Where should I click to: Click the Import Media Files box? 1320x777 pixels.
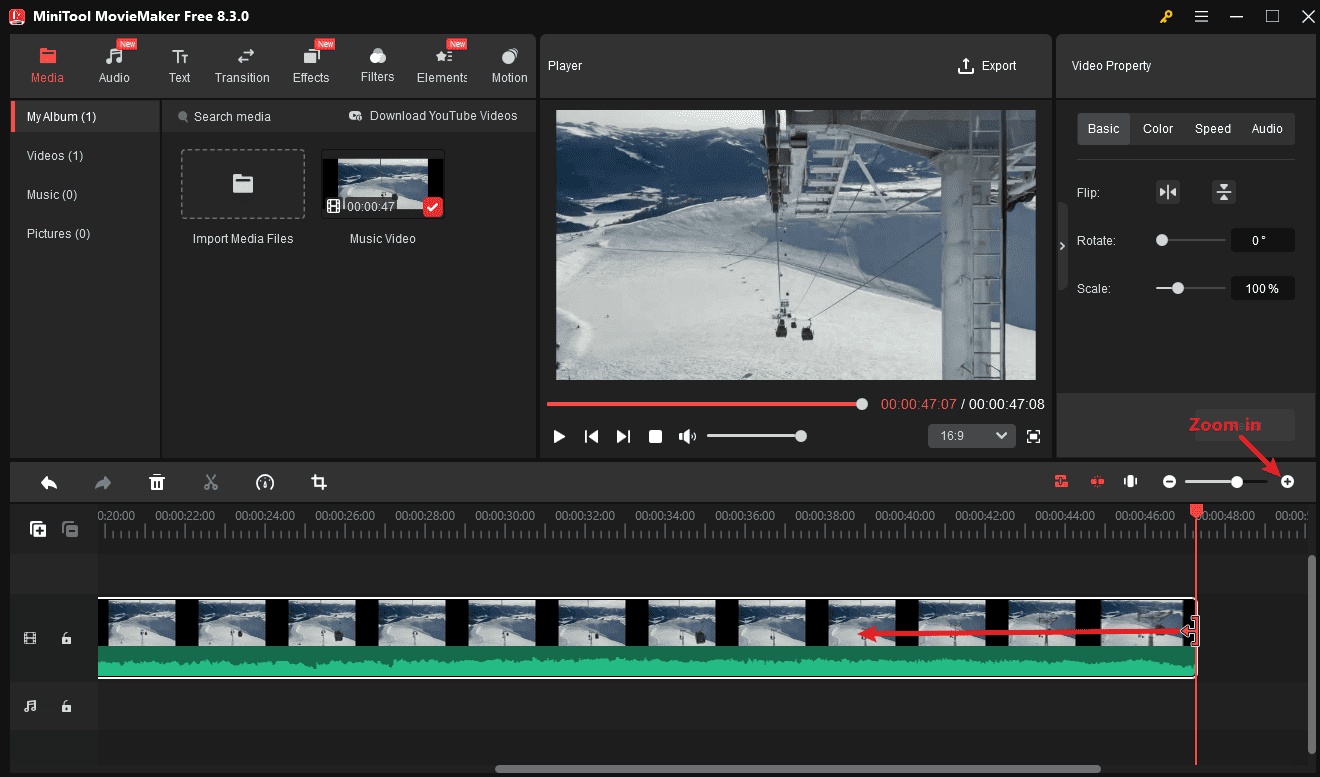point(243,184)
